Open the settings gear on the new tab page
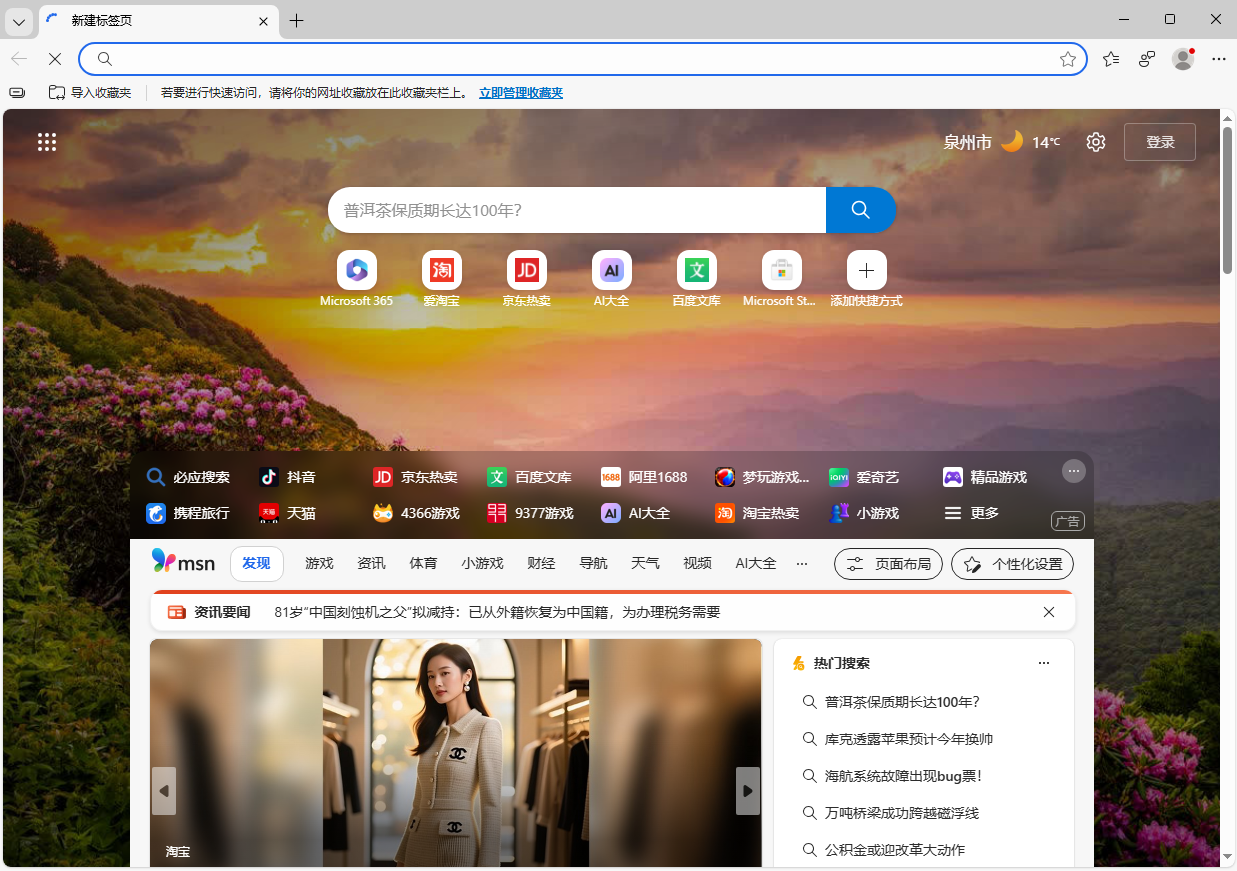Viewport: 1237px width, 871px height. coord(1095,142)
